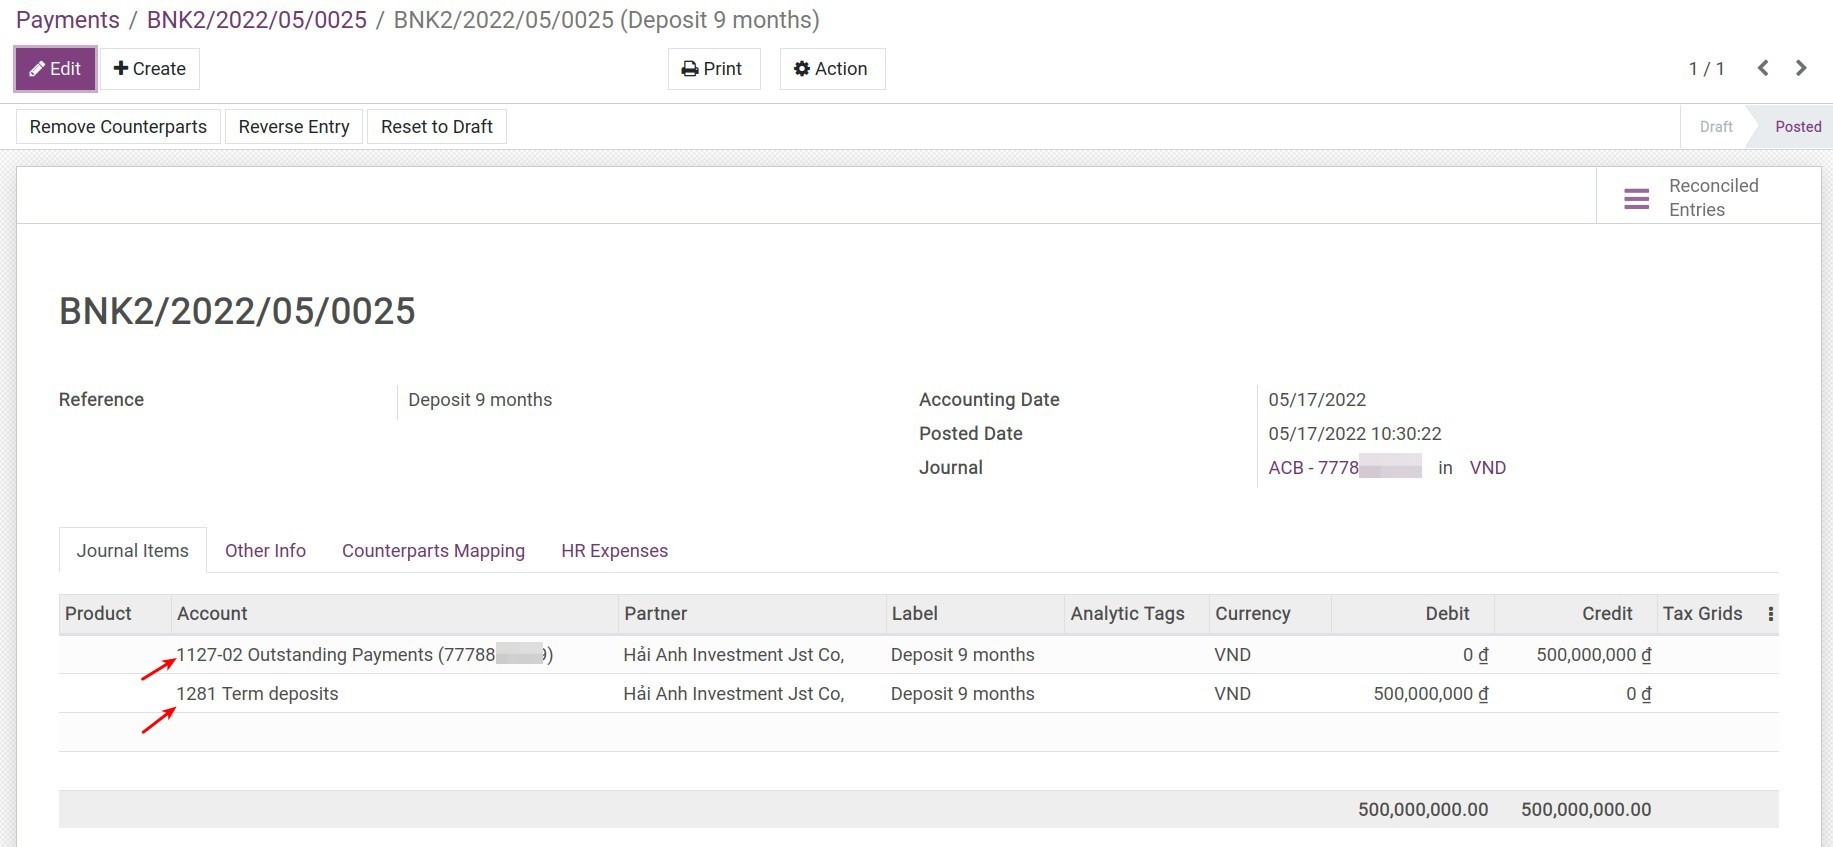This screenshot has height=847, width=1833.
Task: Open Reconciled Entries list icon
Action: coord(1636,198)
